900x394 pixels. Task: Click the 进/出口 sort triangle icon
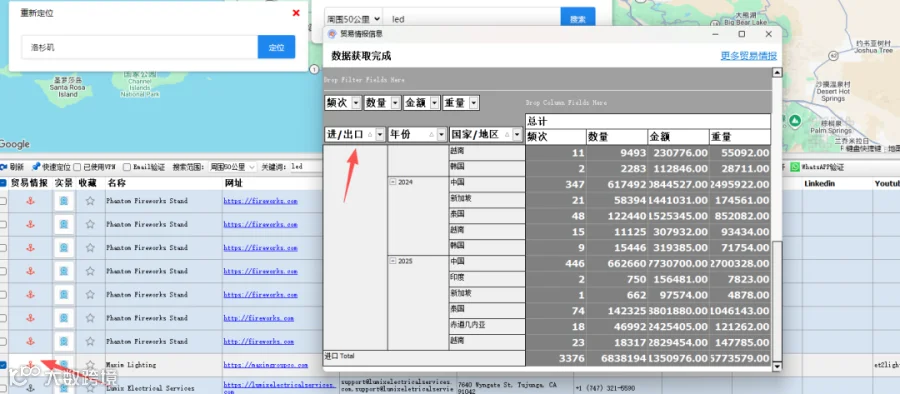pos(370,134)
